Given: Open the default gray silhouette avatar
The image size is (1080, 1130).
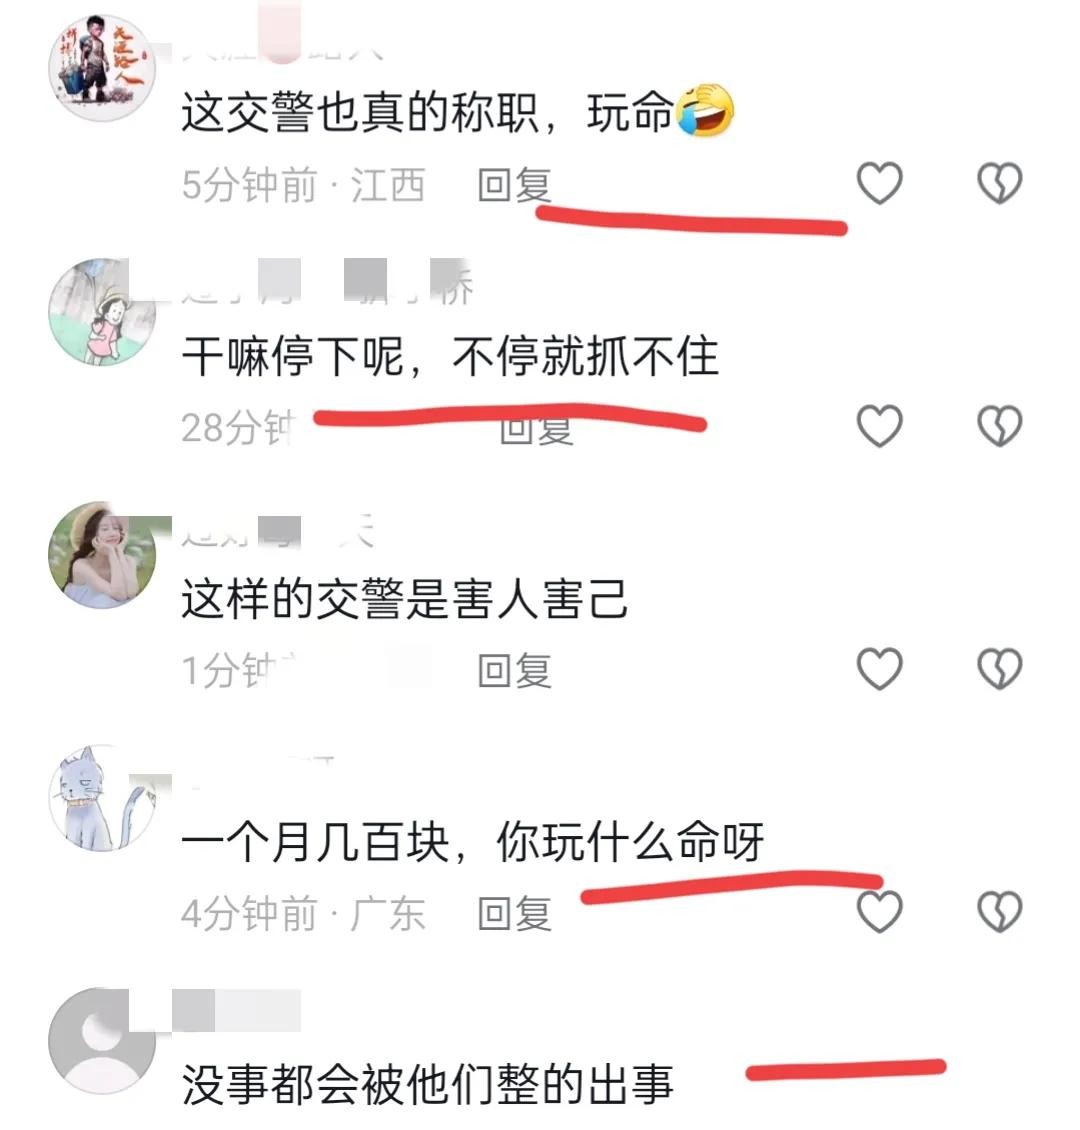Looking at the screenshot, I should coord(102,1041).
